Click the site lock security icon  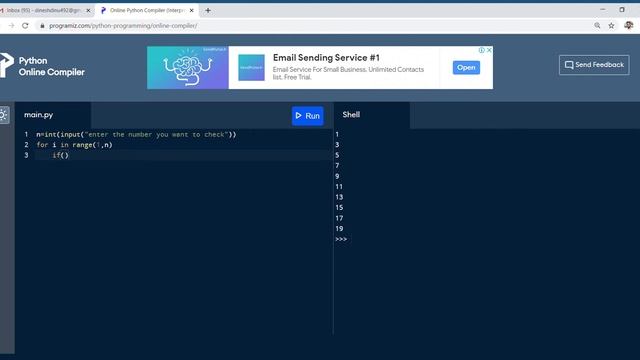point(42,26)
